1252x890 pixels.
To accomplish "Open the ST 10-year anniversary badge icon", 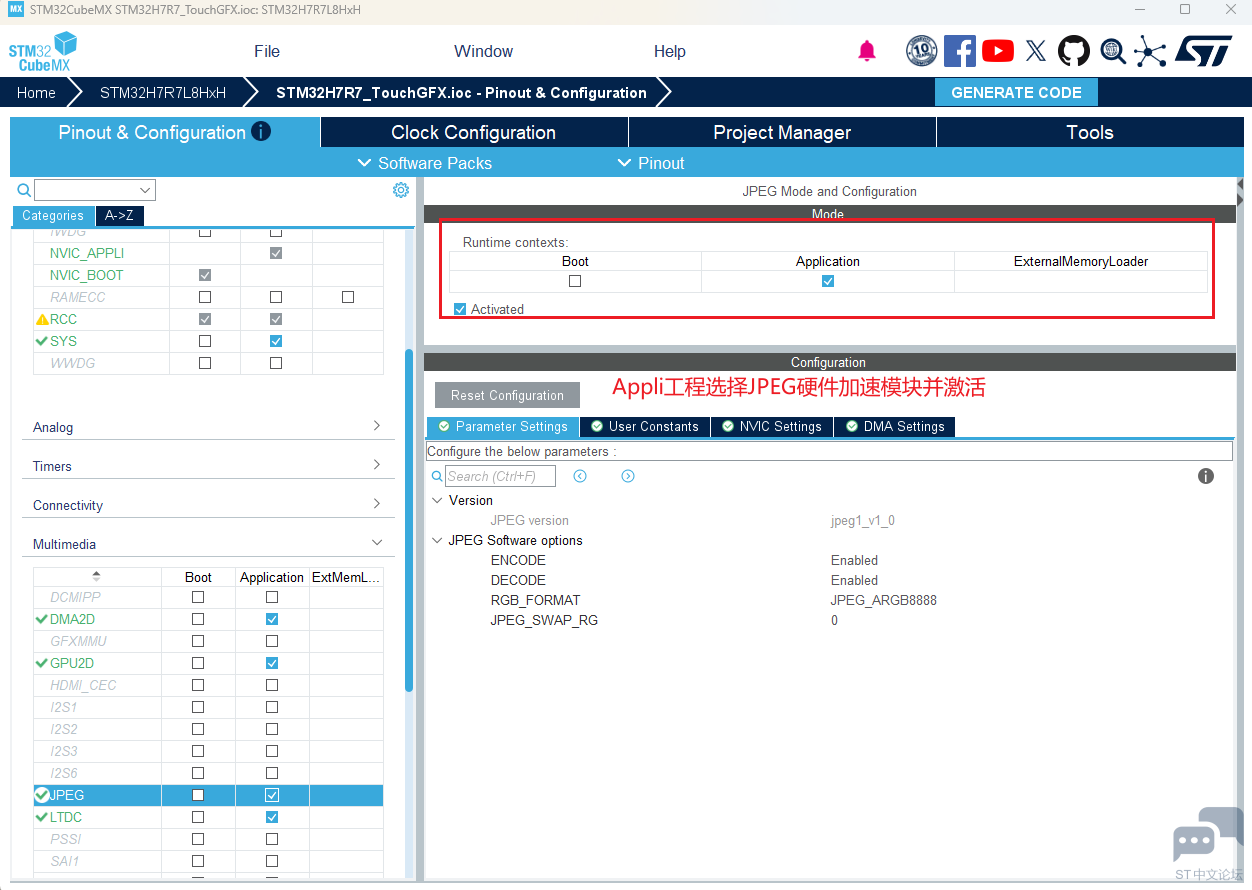I will pos(921,51).
